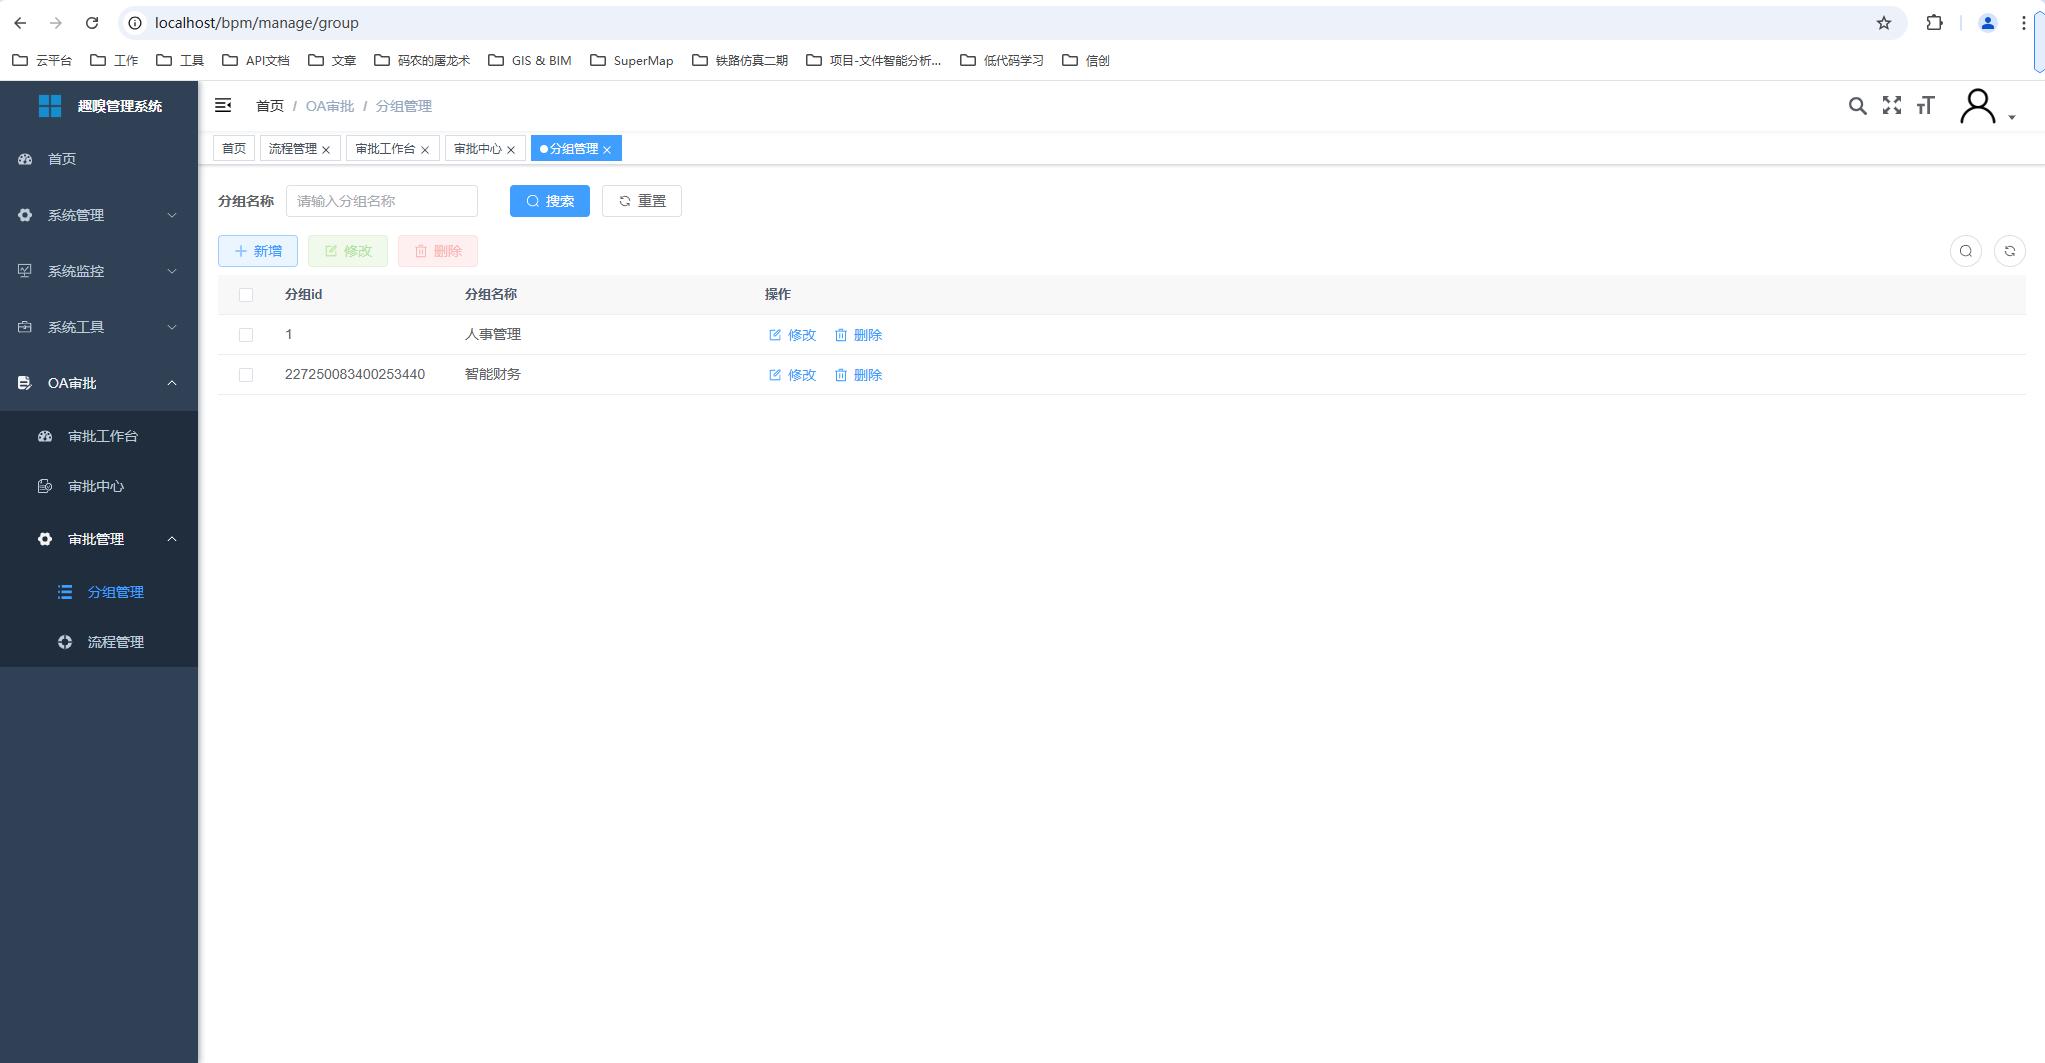
Task: Expand 系统工具 sidebar menu
Action: point(99,327)
